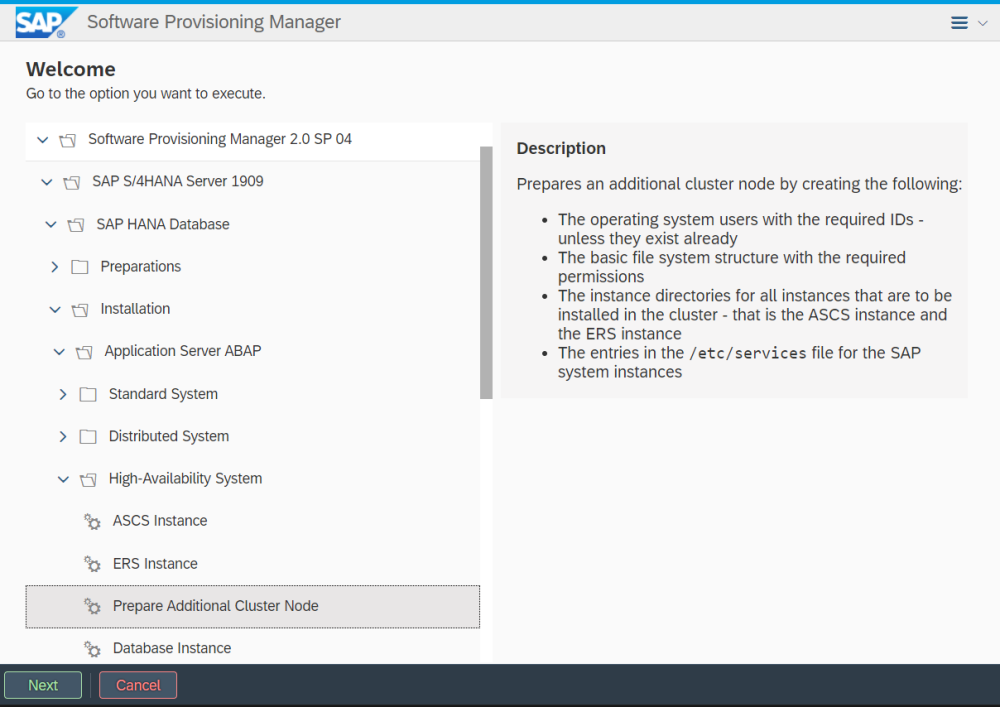
Task: Click the tree panel vertical scrollbar
Action: 486,272
